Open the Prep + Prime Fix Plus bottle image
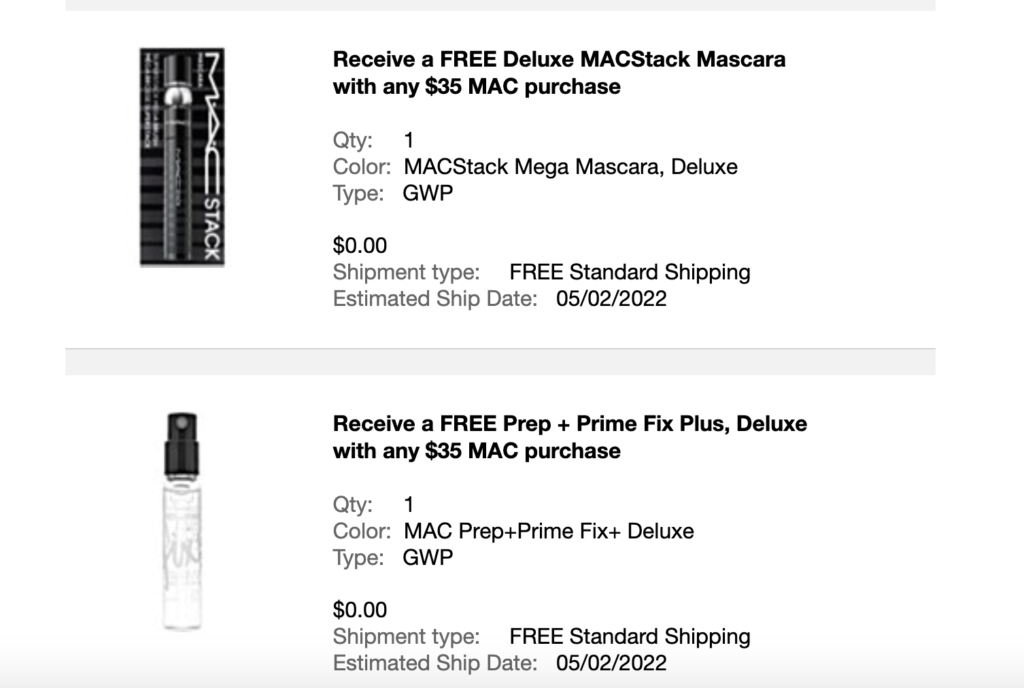The image size is (1024, 688). pos(182,521)
